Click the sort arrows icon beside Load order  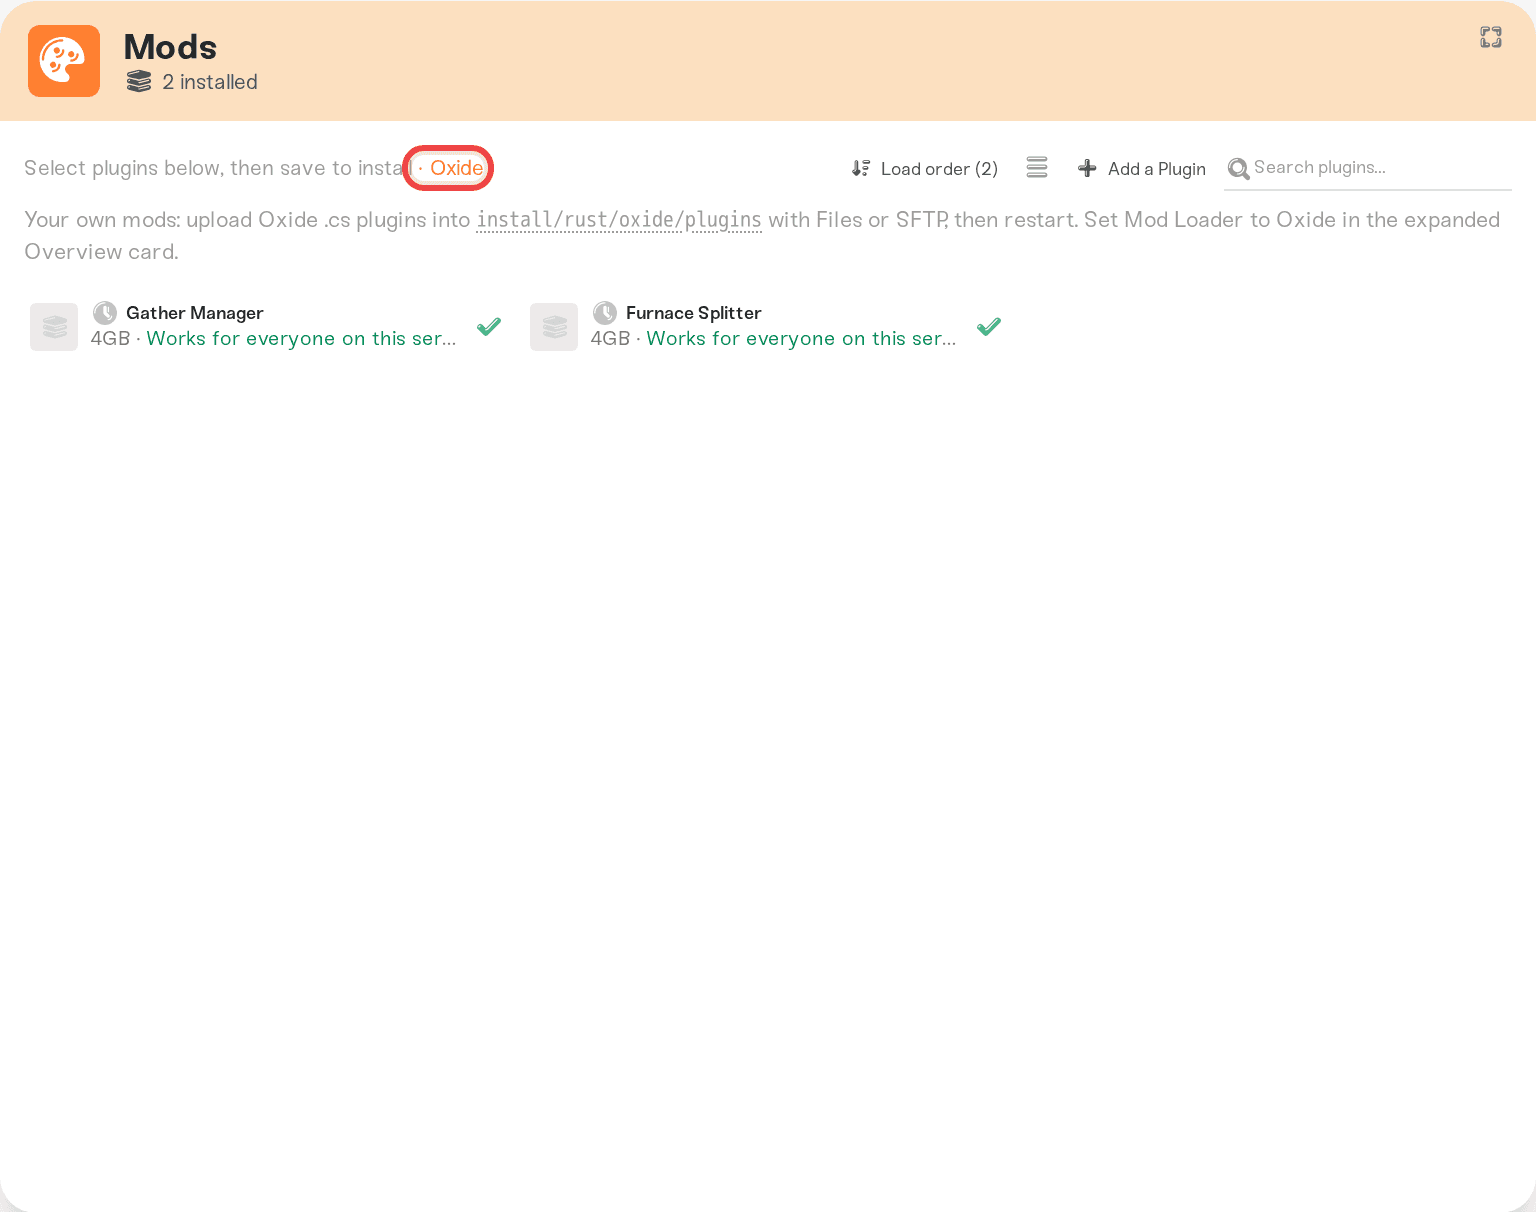(x=861, y=168)
